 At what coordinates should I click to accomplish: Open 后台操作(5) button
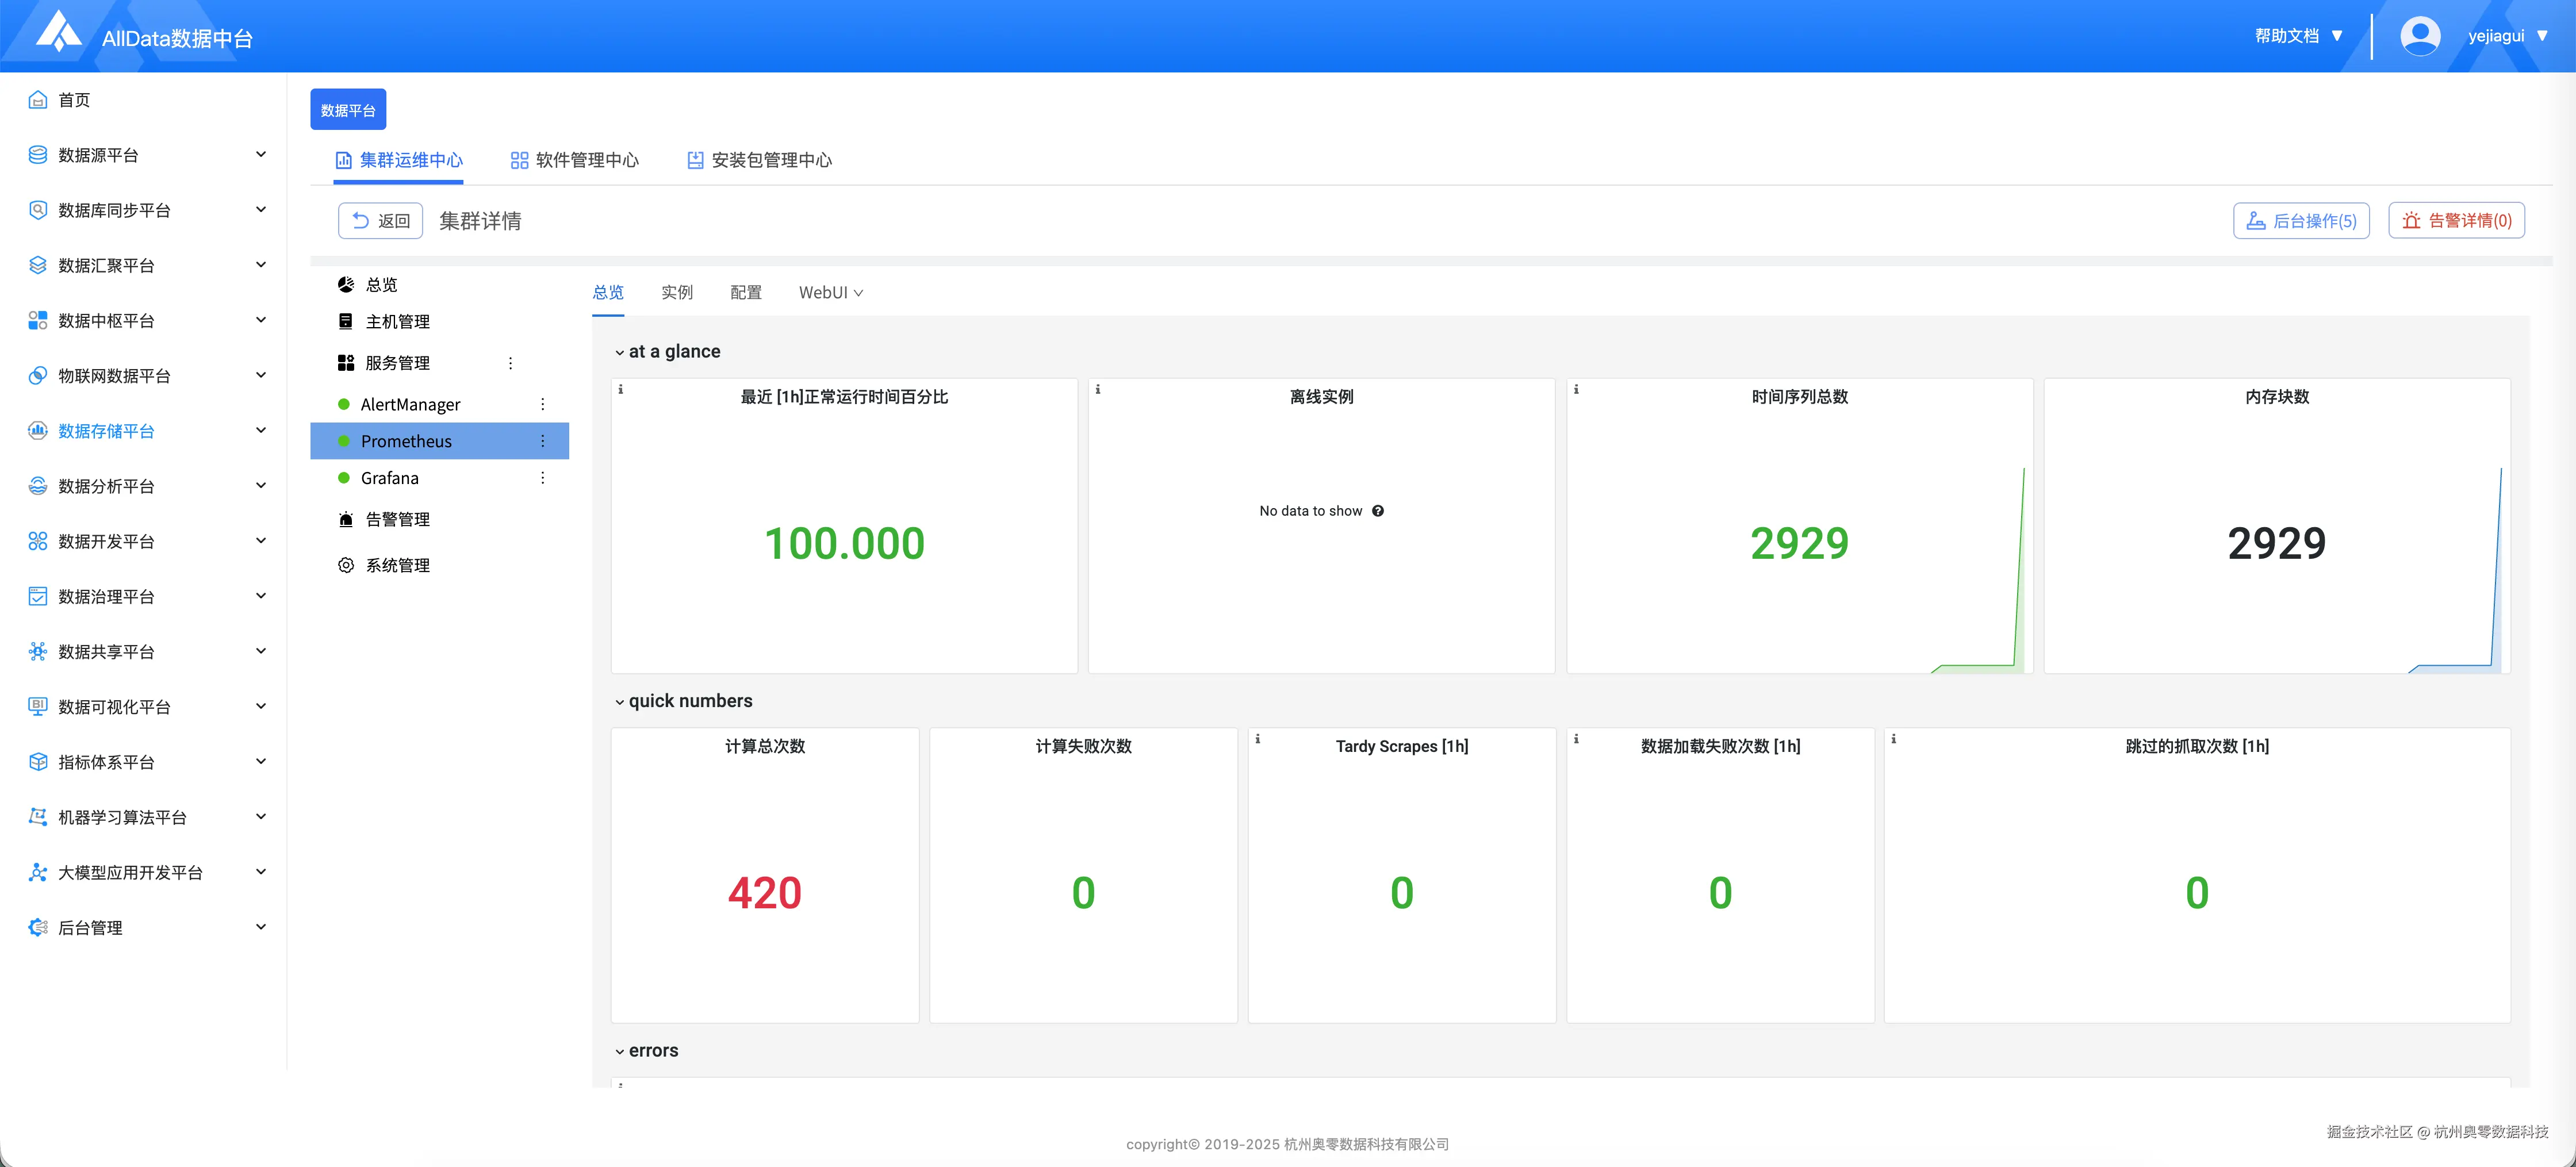tap(2301, 221)
